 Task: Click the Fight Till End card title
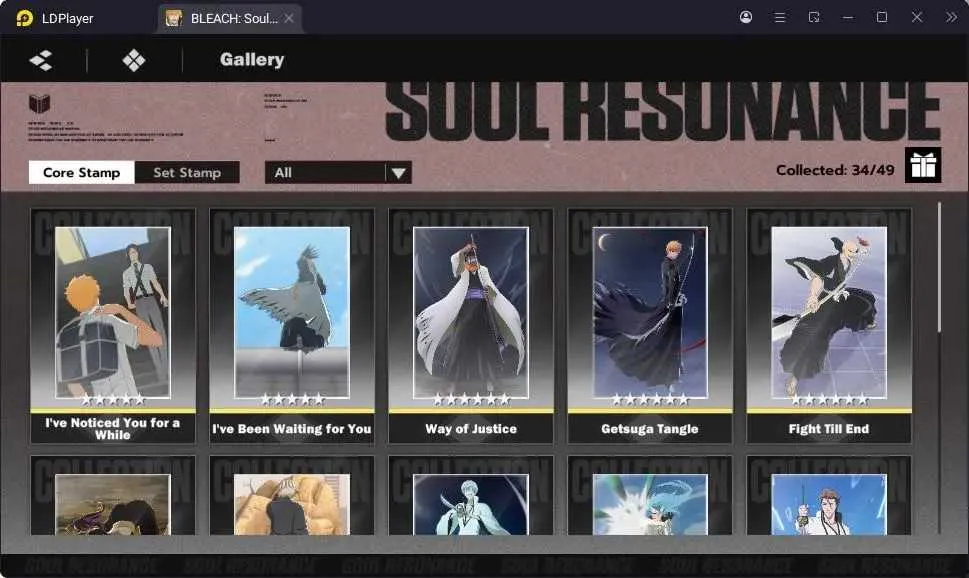point(829,428)
